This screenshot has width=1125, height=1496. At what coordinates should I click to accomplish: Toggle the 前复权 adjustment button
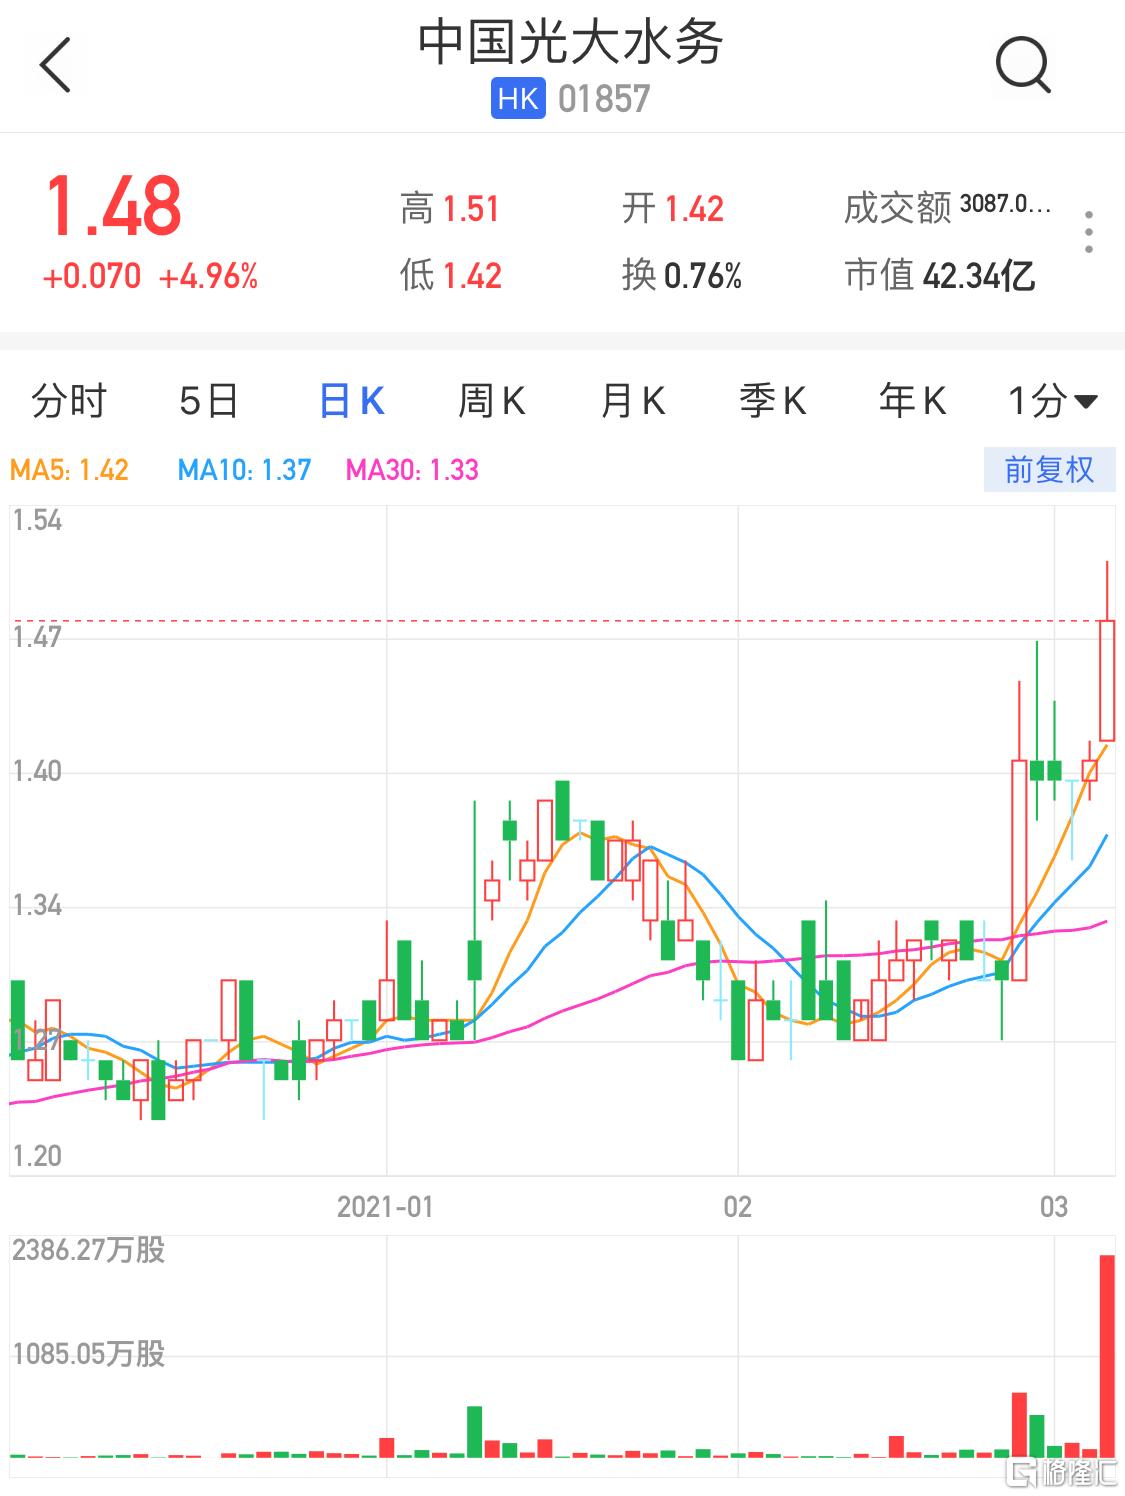(1049, 470)
